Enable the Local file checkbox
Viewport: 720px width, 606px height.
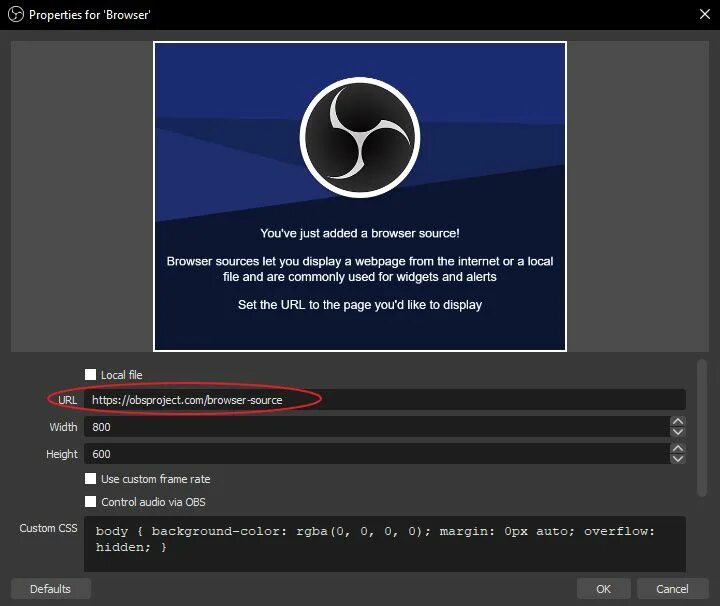pos(90,375)
